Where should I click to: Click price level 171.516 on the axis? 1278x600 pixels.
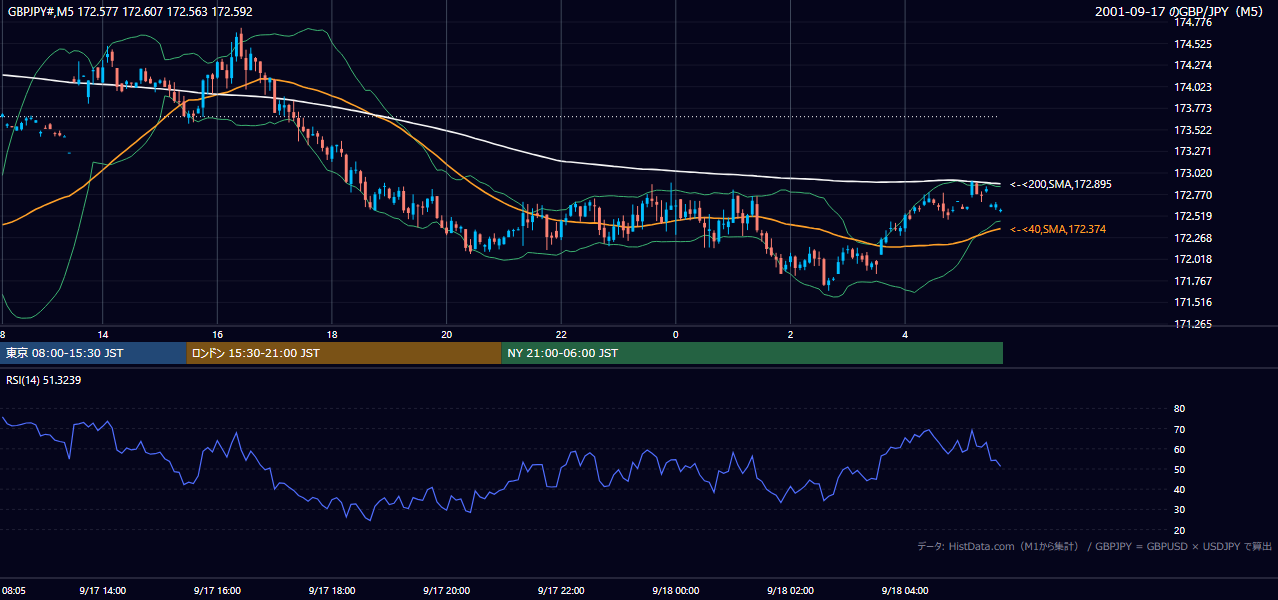point(1193,302)
